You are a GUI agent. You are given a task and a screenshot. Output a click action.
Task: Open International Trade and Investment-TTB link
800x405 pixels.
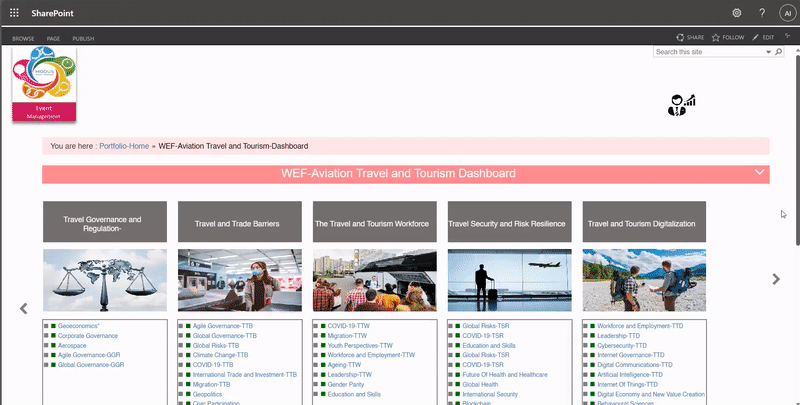(244, 374)
